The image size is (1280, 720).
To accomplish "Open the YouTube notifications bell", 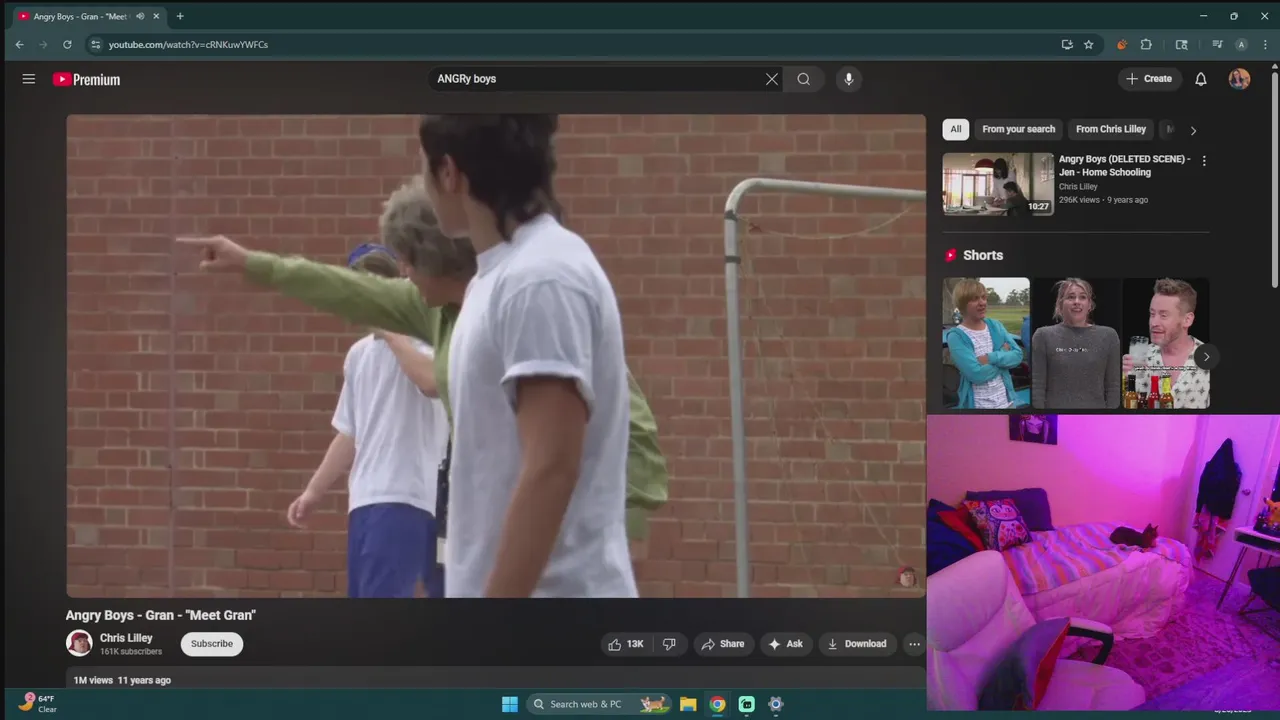I will click(1201, 79).
